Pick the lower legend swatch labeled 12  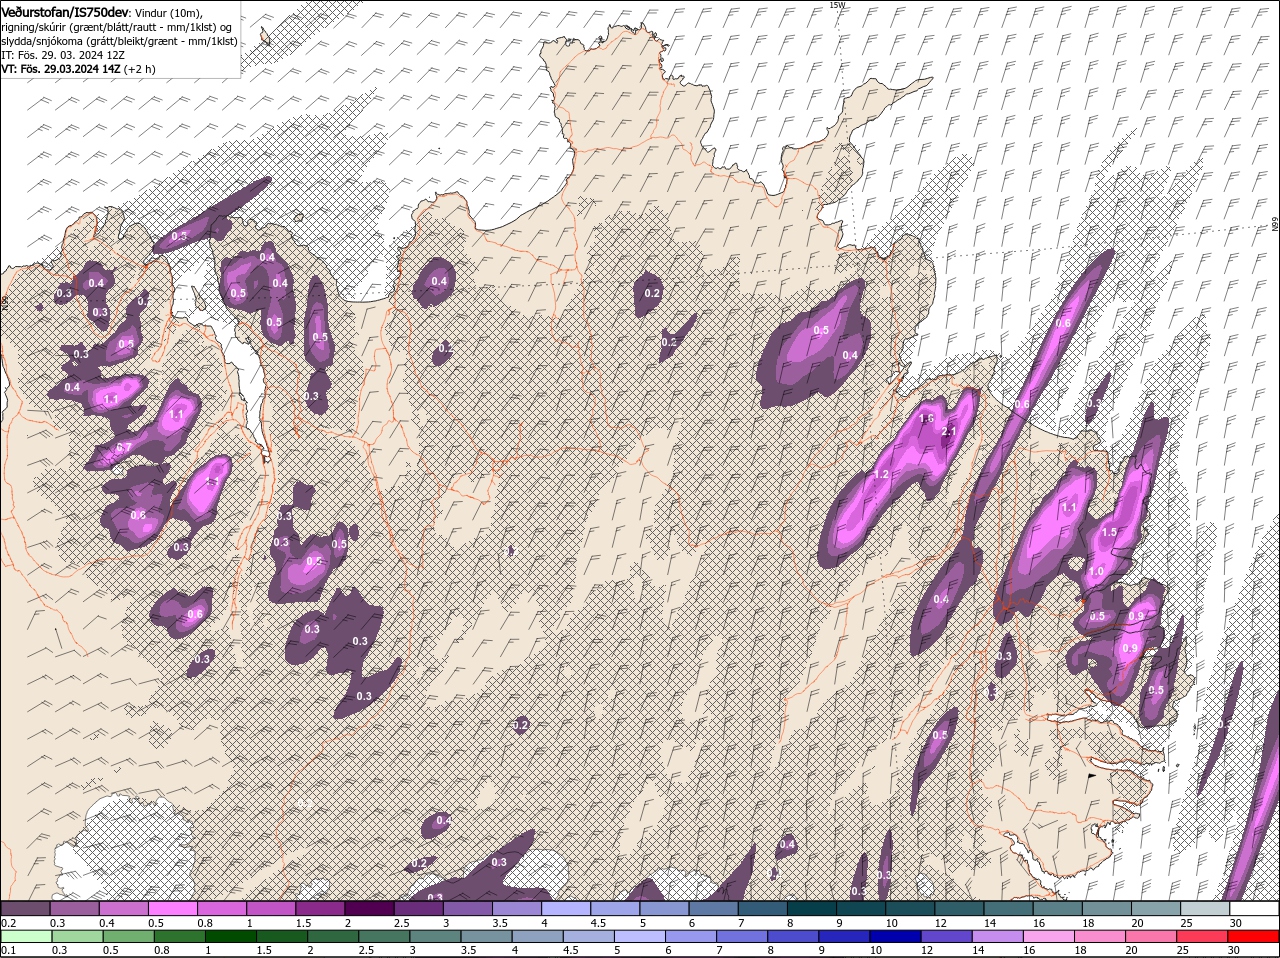click(x=947, y=937)
